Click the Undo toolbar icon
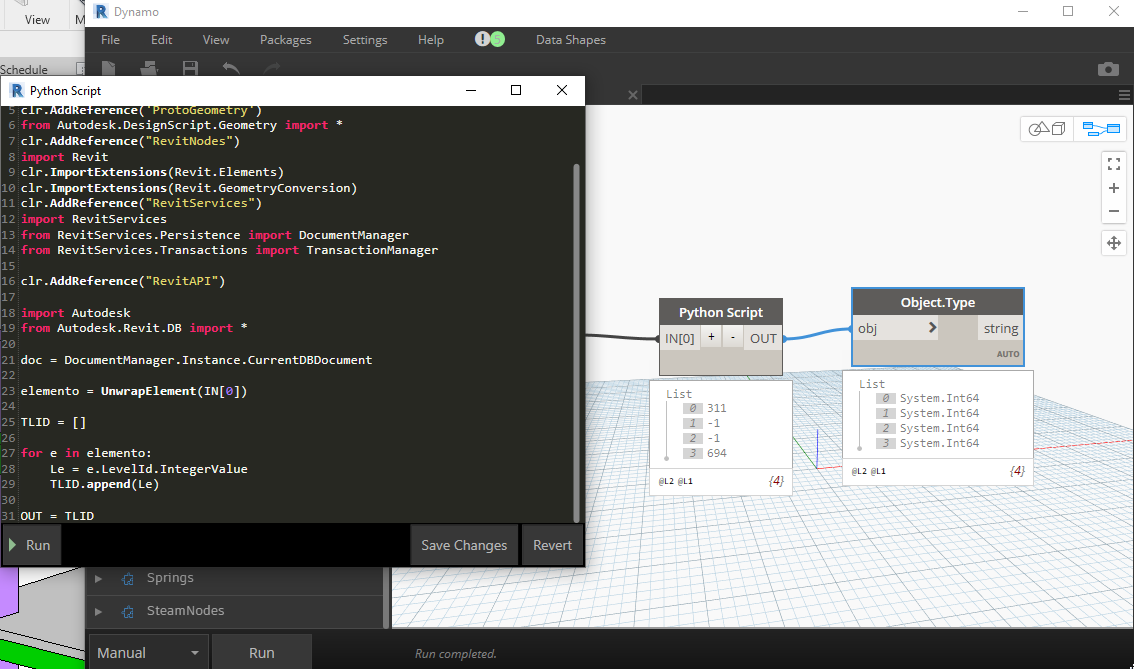The width and height of the screenshot is (1134, 669). tap(231, 68)
